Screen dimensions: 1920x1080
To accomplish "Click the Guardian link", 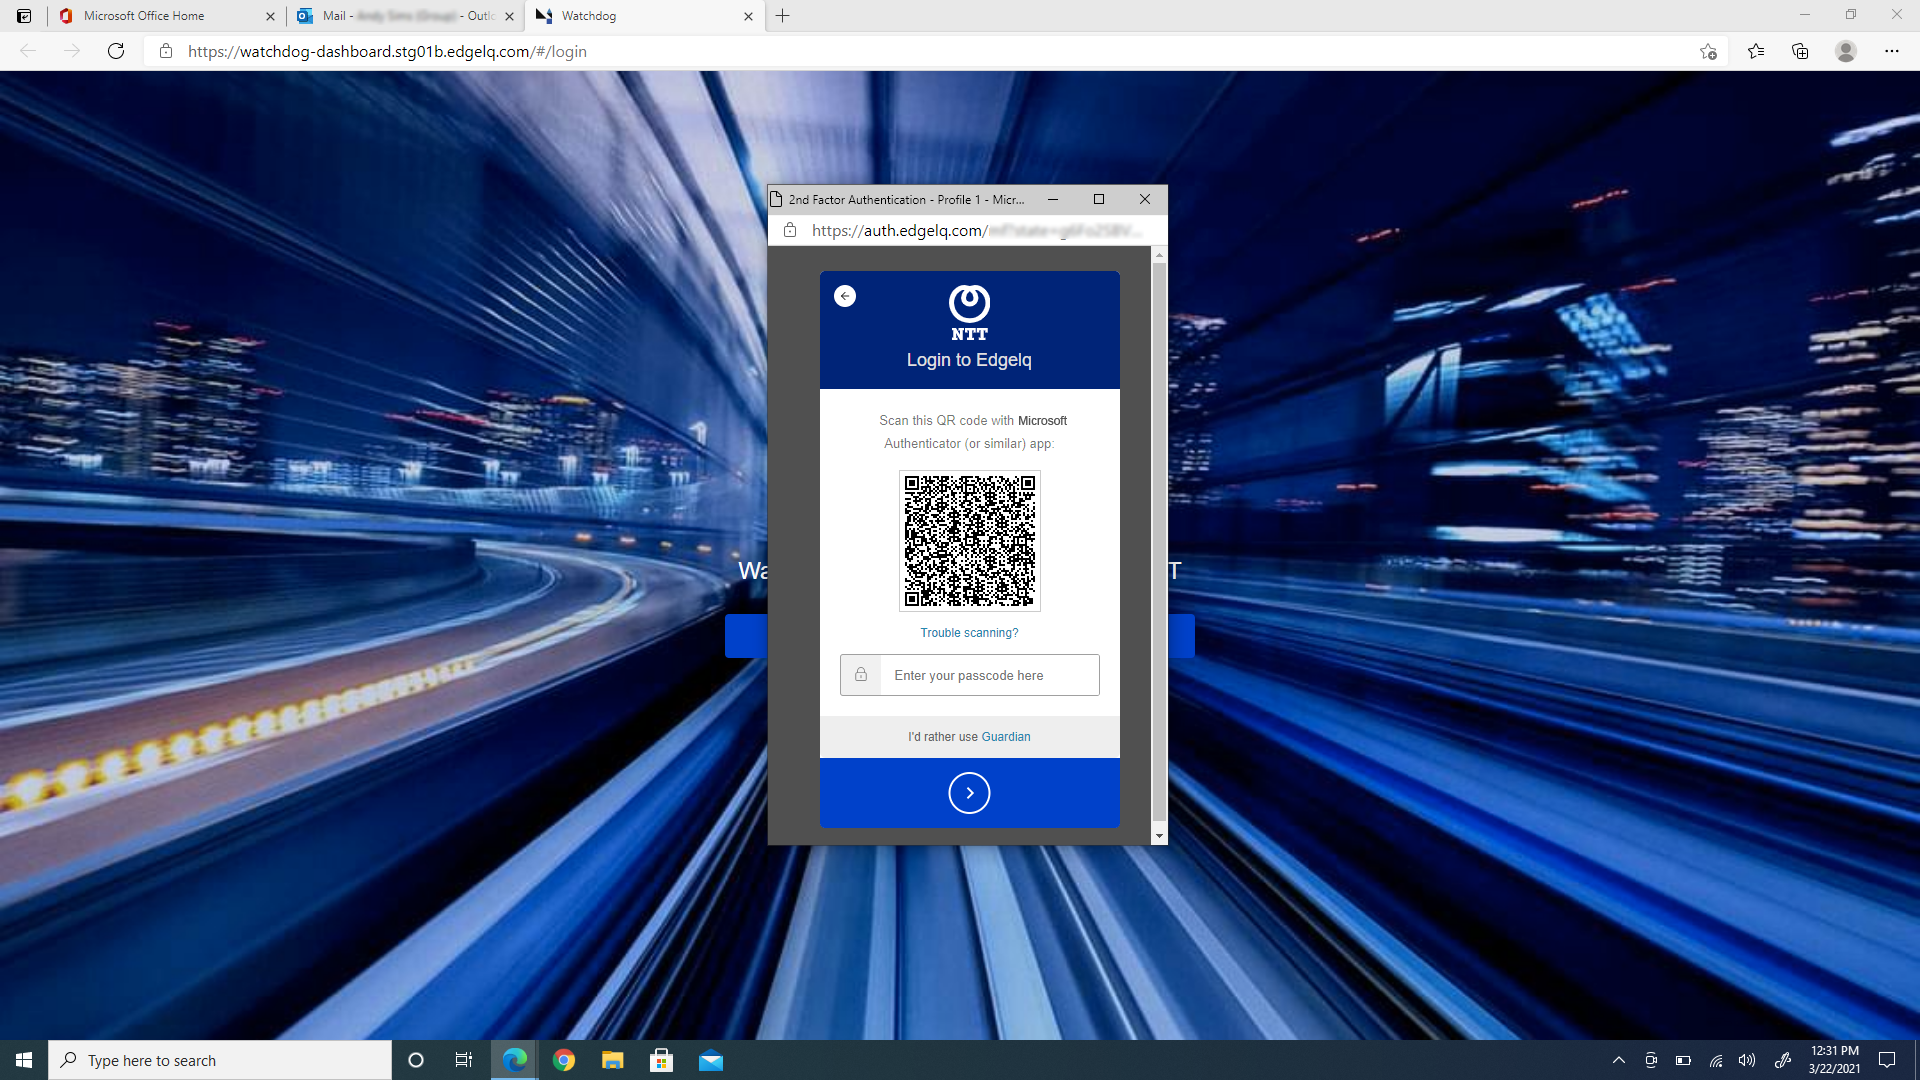I will (x=1006, y=737).
